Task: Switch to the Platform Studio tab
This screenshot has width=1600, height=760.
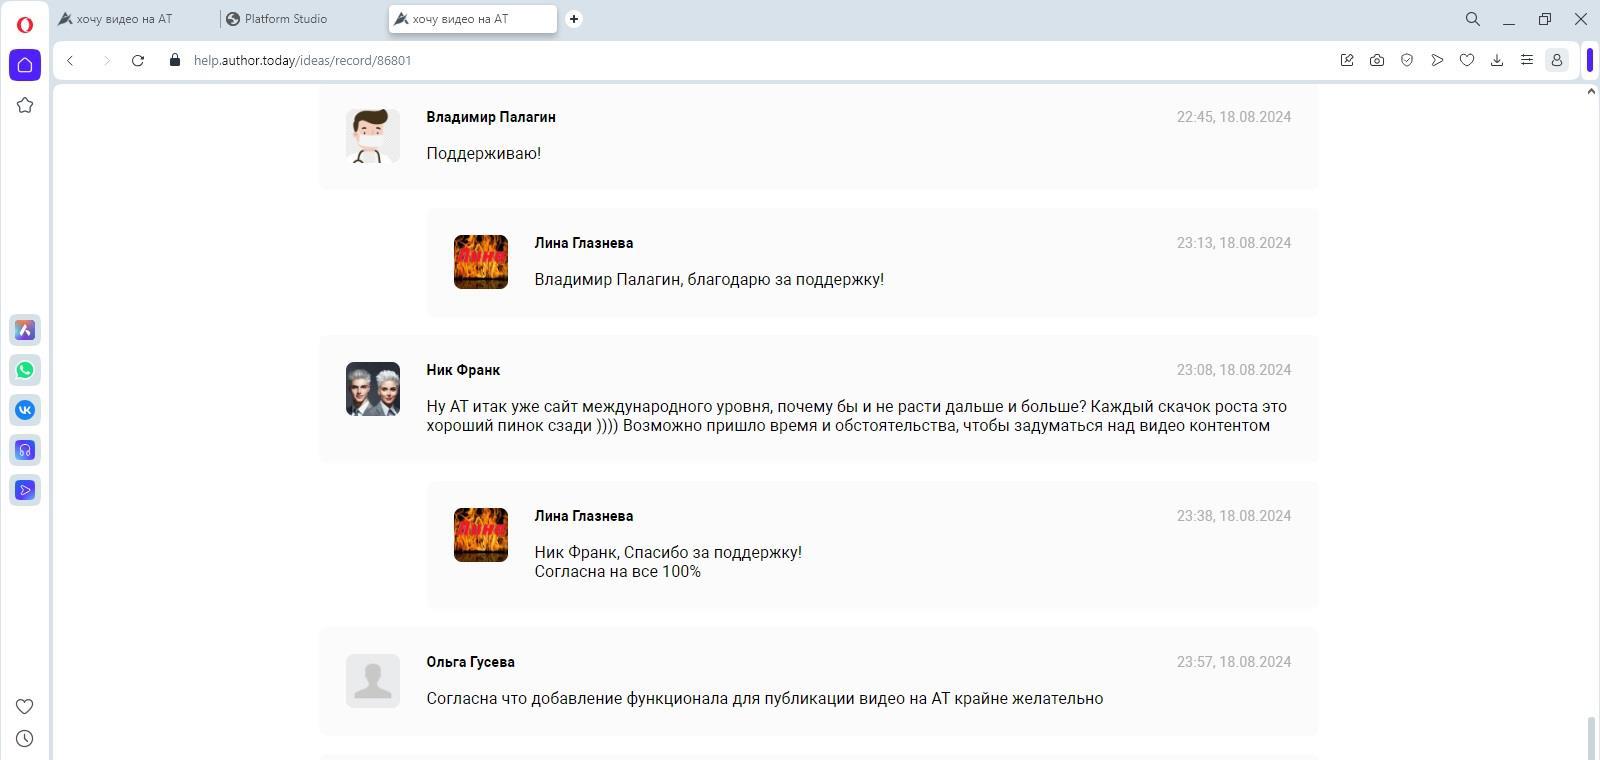Action: click(286, 19)
